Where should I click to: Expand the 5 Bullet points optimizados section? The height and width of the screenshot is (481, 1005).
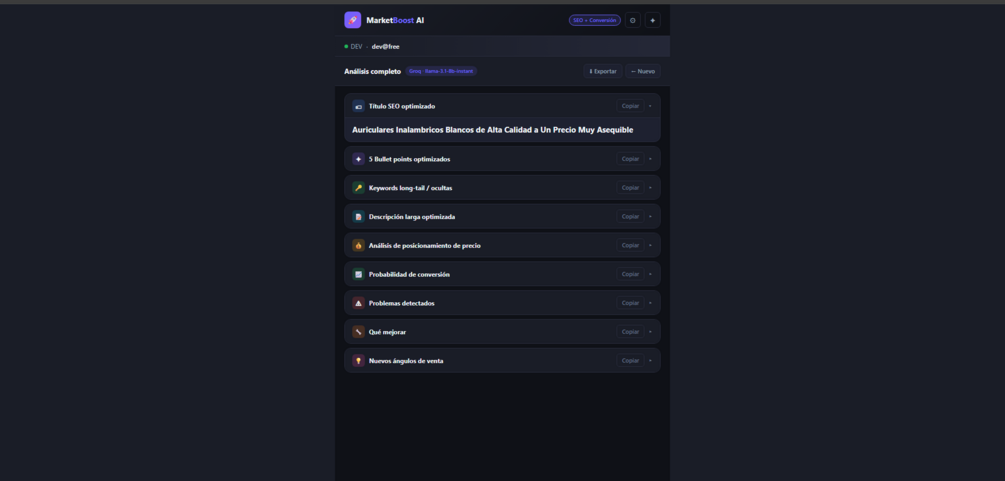click(650, 159)
